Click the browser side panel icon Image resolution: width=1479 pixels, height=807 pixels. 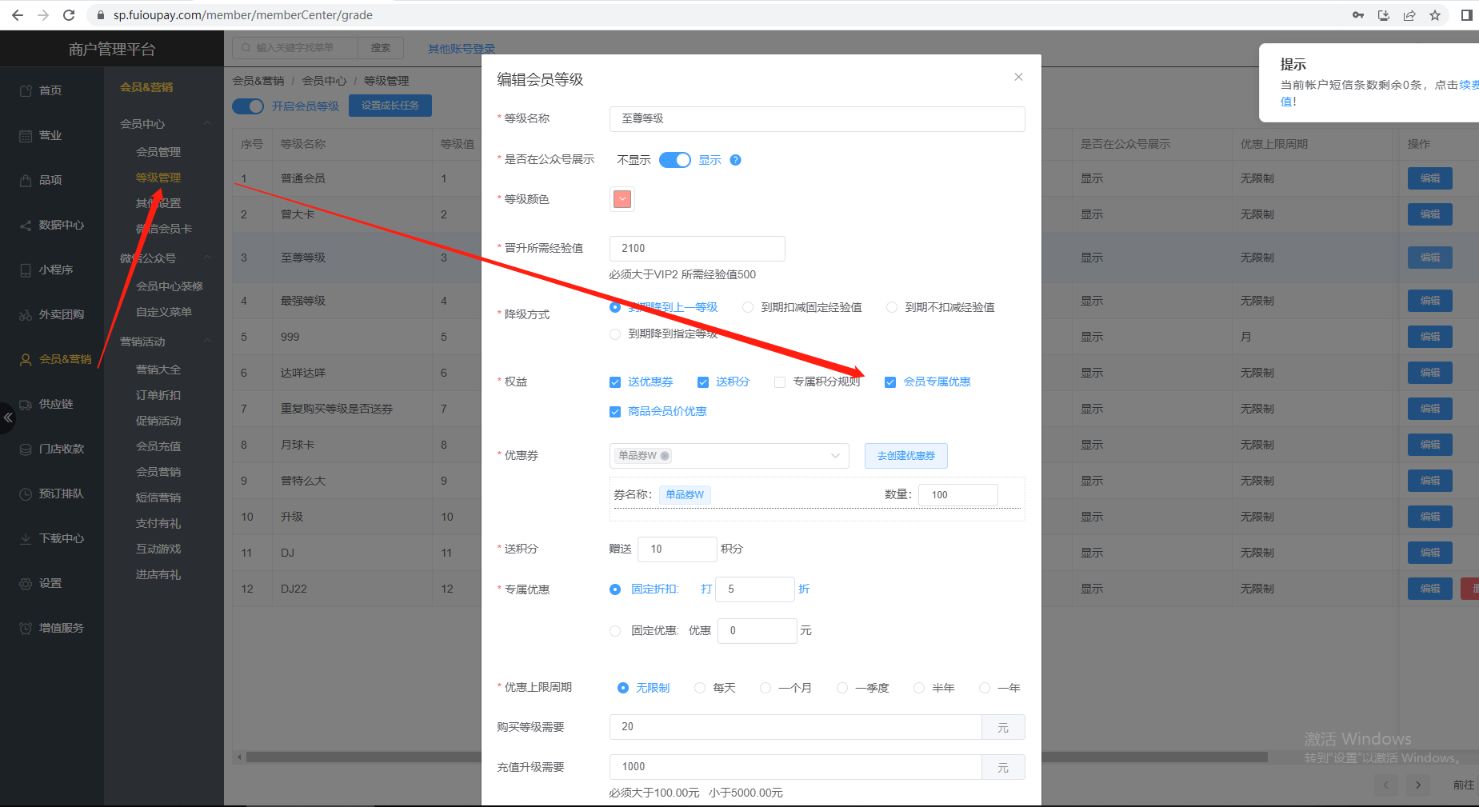(x=1467, y=15)
